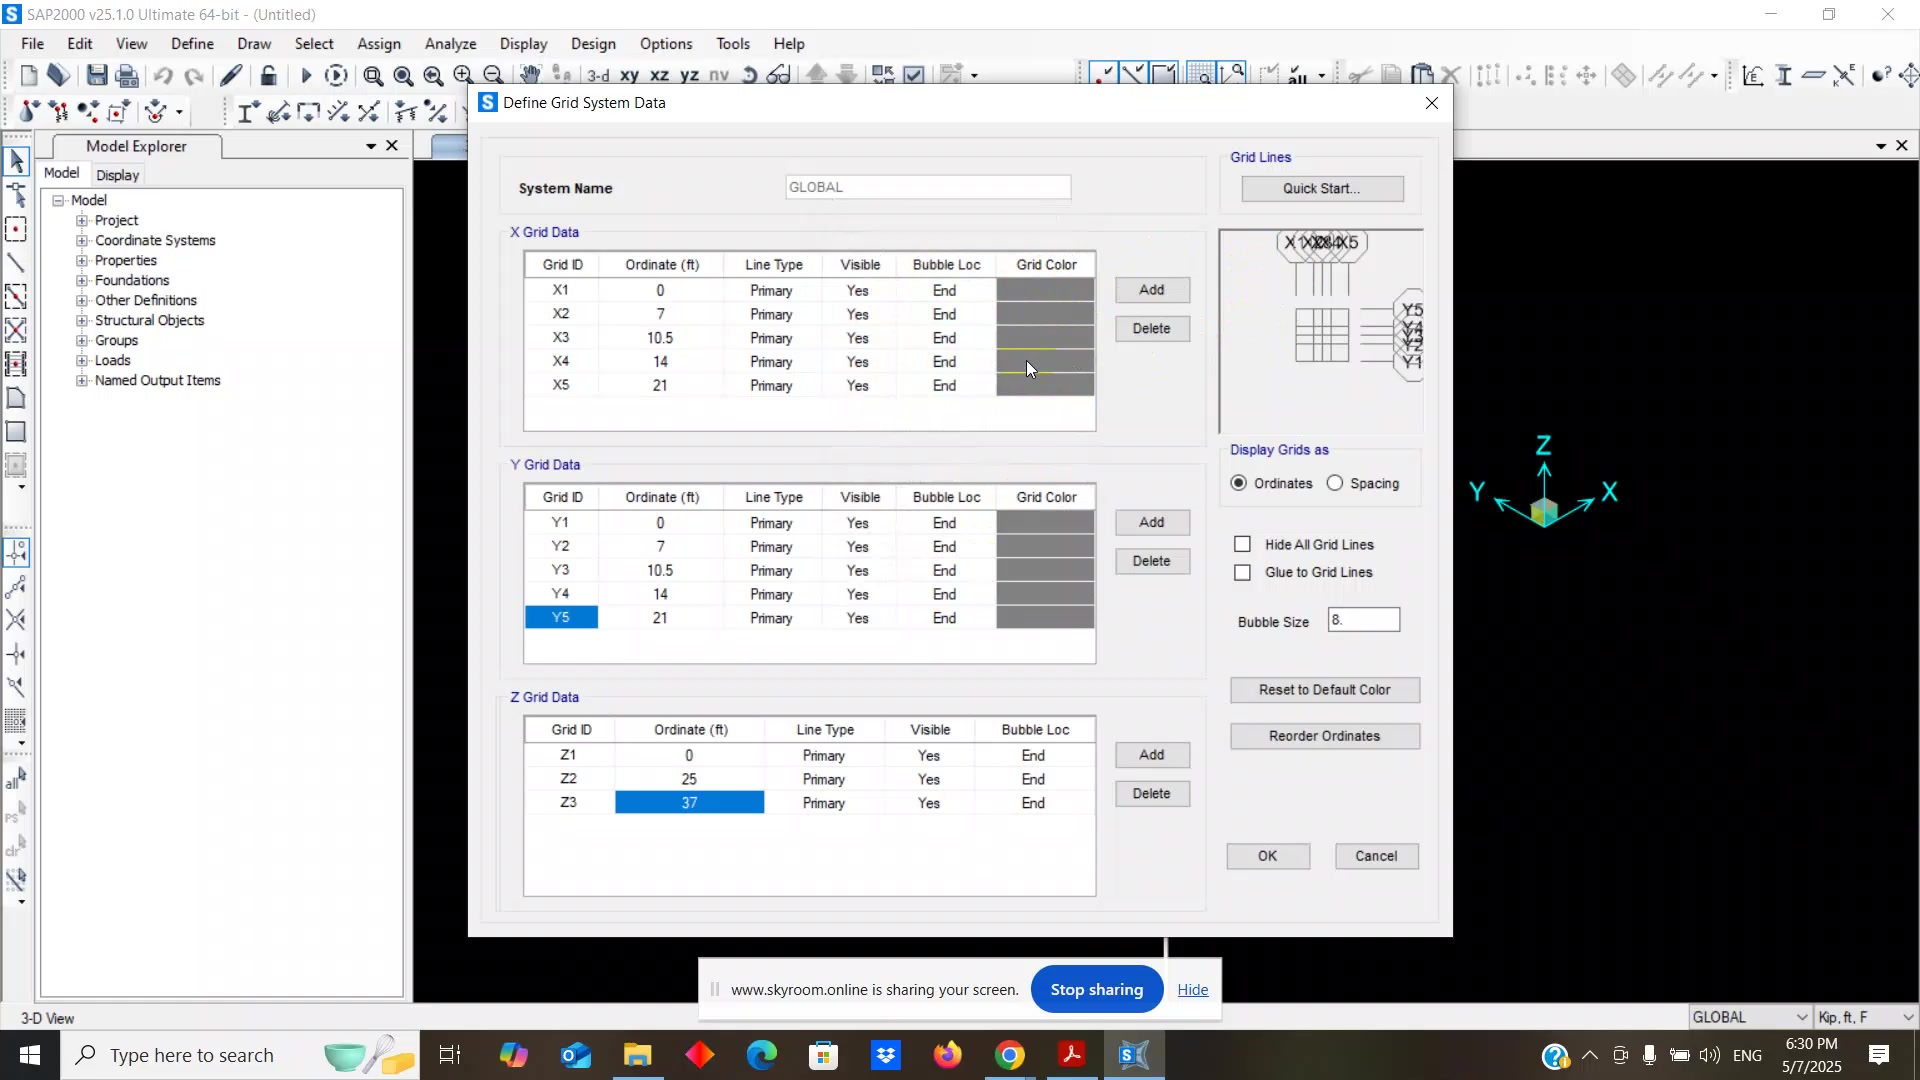The height and width of the screenshot is (1080, 1920).
Task: Expand the Coordinate Systems tree node
Action: pos(82,240)
